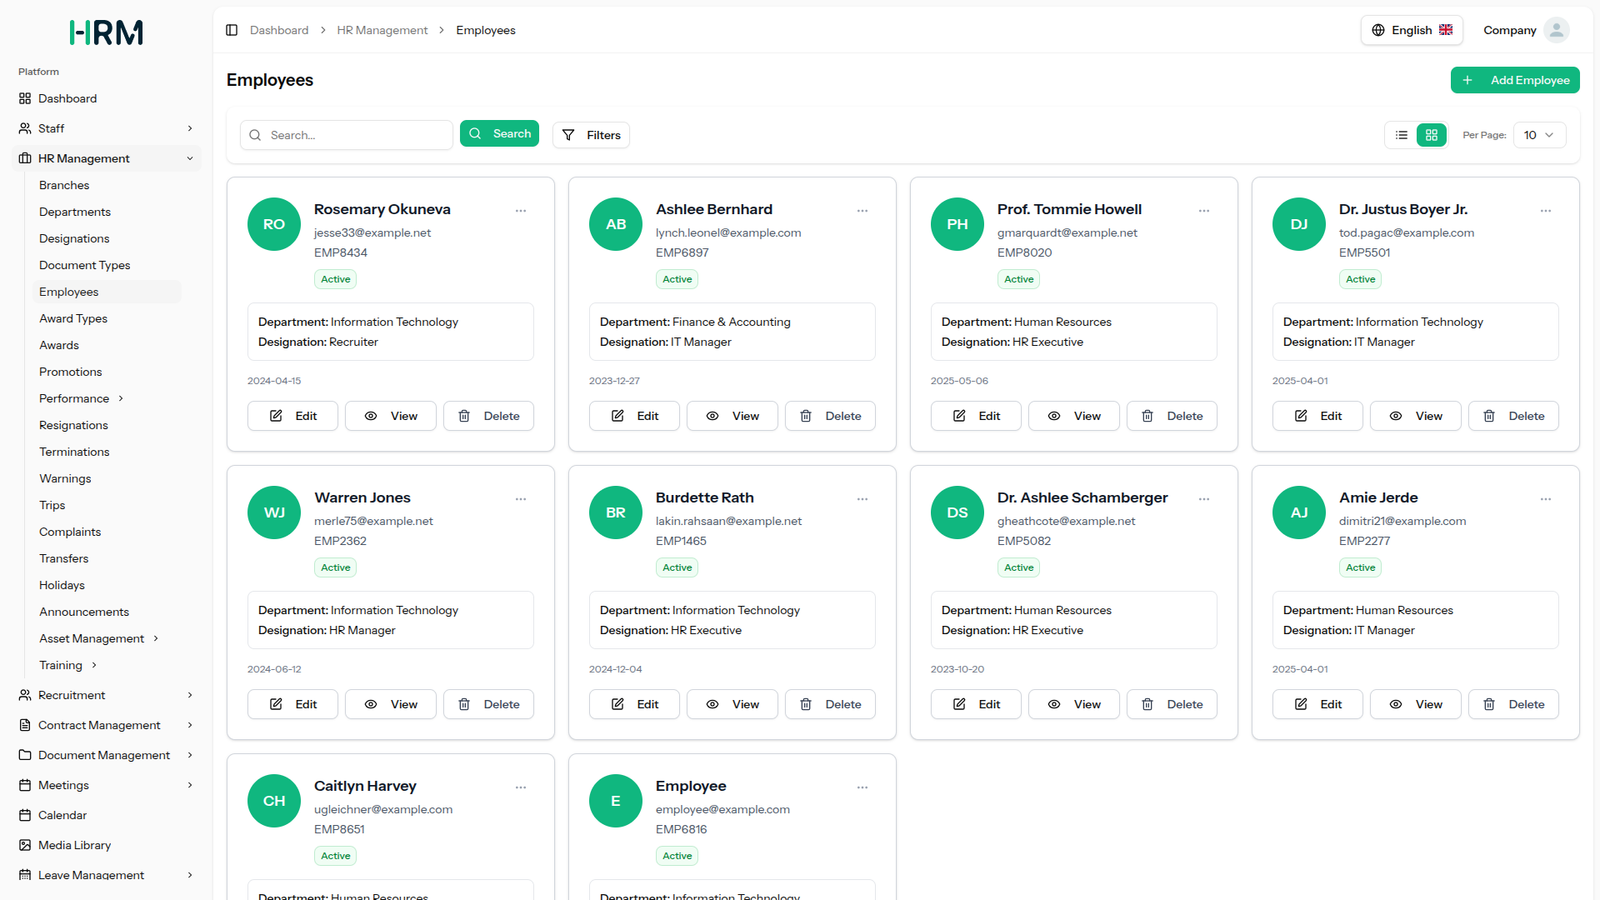Screen dimensions: 1600x900
Task: Expand the Meetings menu
Action: pyautogui.click(x=106, y=785)
